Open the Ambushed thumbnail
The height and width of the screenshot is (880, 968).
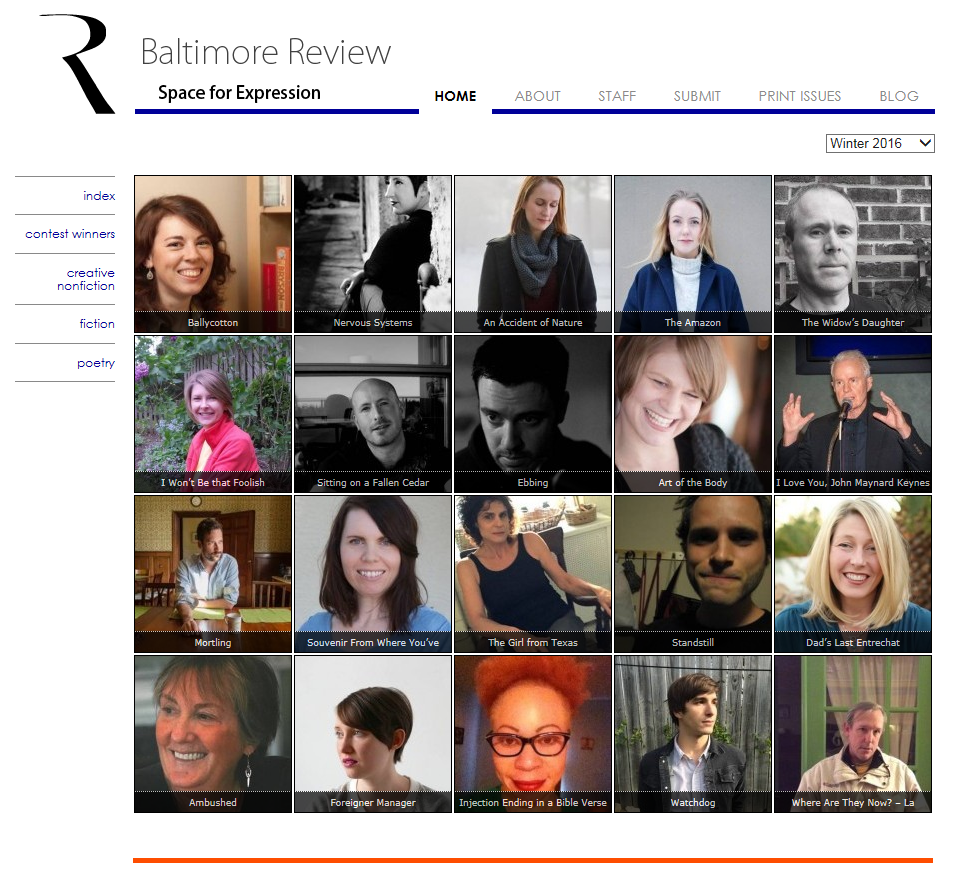point(212,734)
